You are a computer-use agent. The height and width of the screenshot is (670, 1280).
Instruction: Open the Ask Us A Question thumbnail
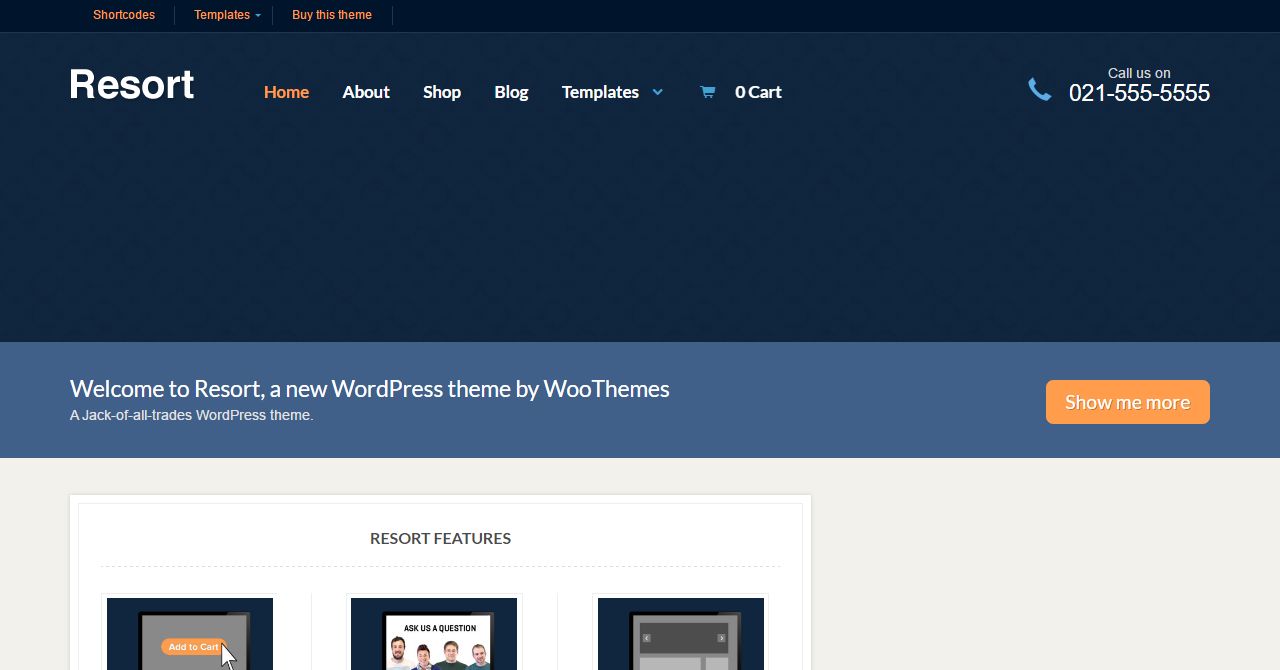434,634
